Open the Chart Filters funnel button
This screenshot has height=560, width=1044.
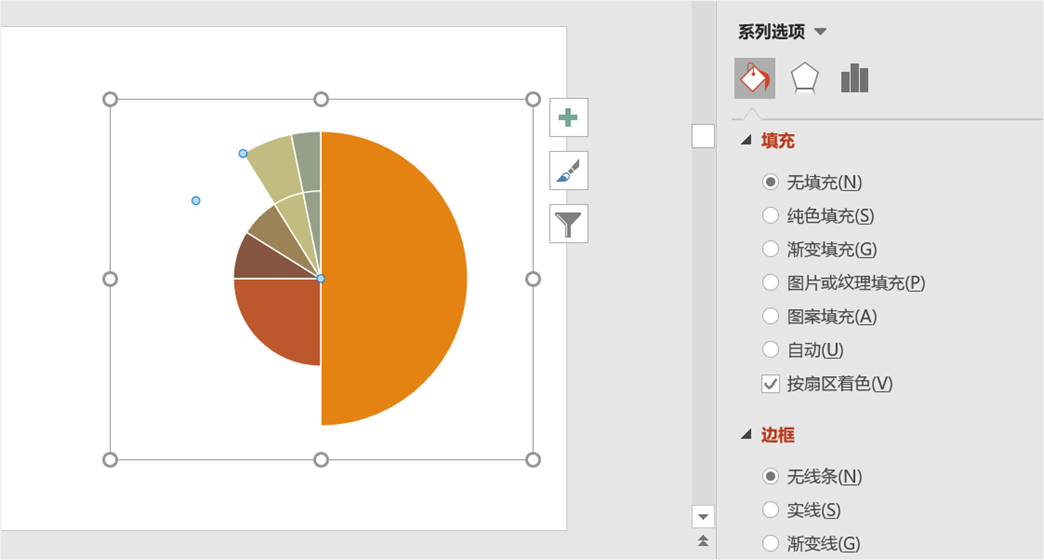tap(568, 224)
